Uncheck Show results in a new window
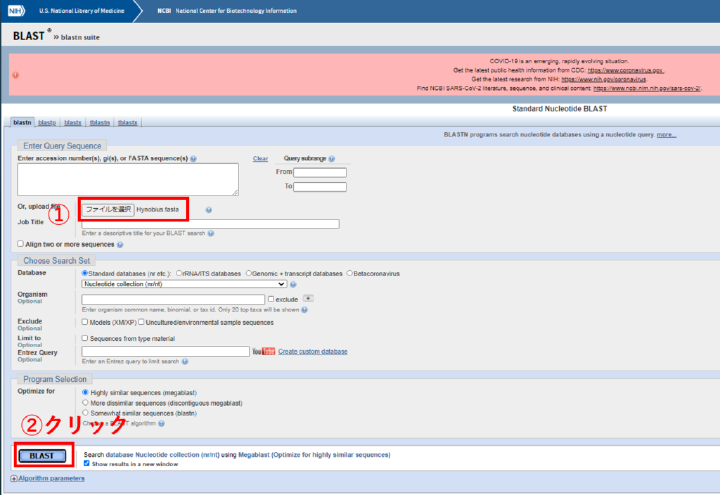Viewport: 720px width, 495px height. coord(88,463)
